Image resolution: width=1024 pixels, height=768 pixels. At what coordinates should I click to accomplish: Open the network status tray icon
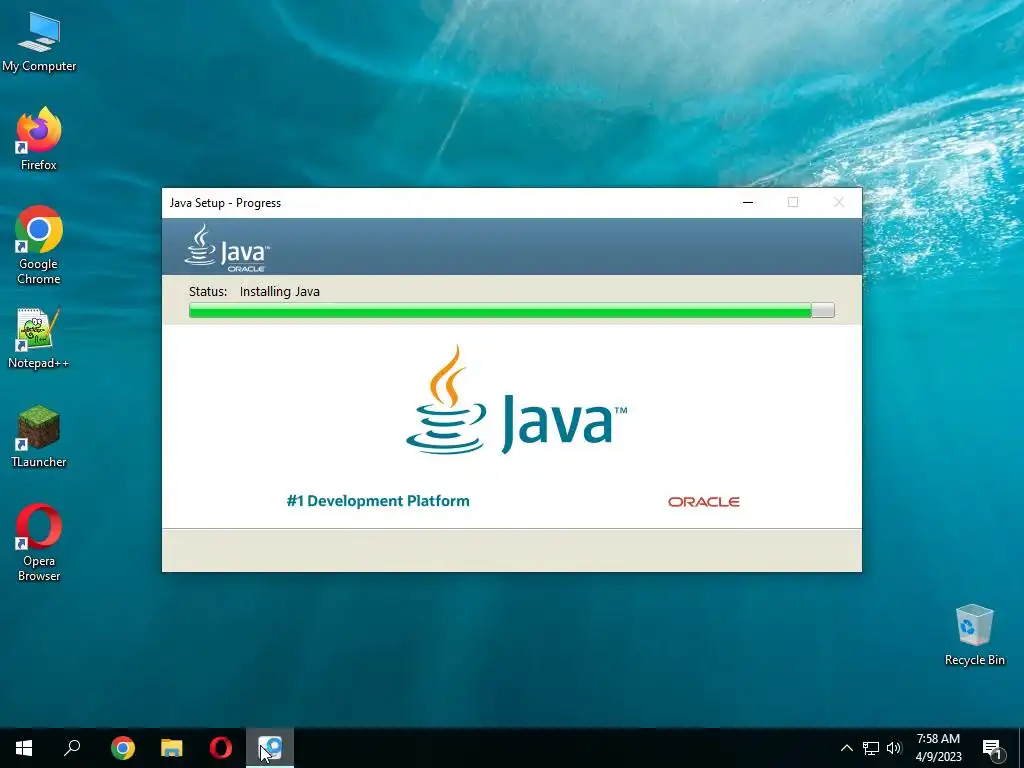tap(871, 748)
